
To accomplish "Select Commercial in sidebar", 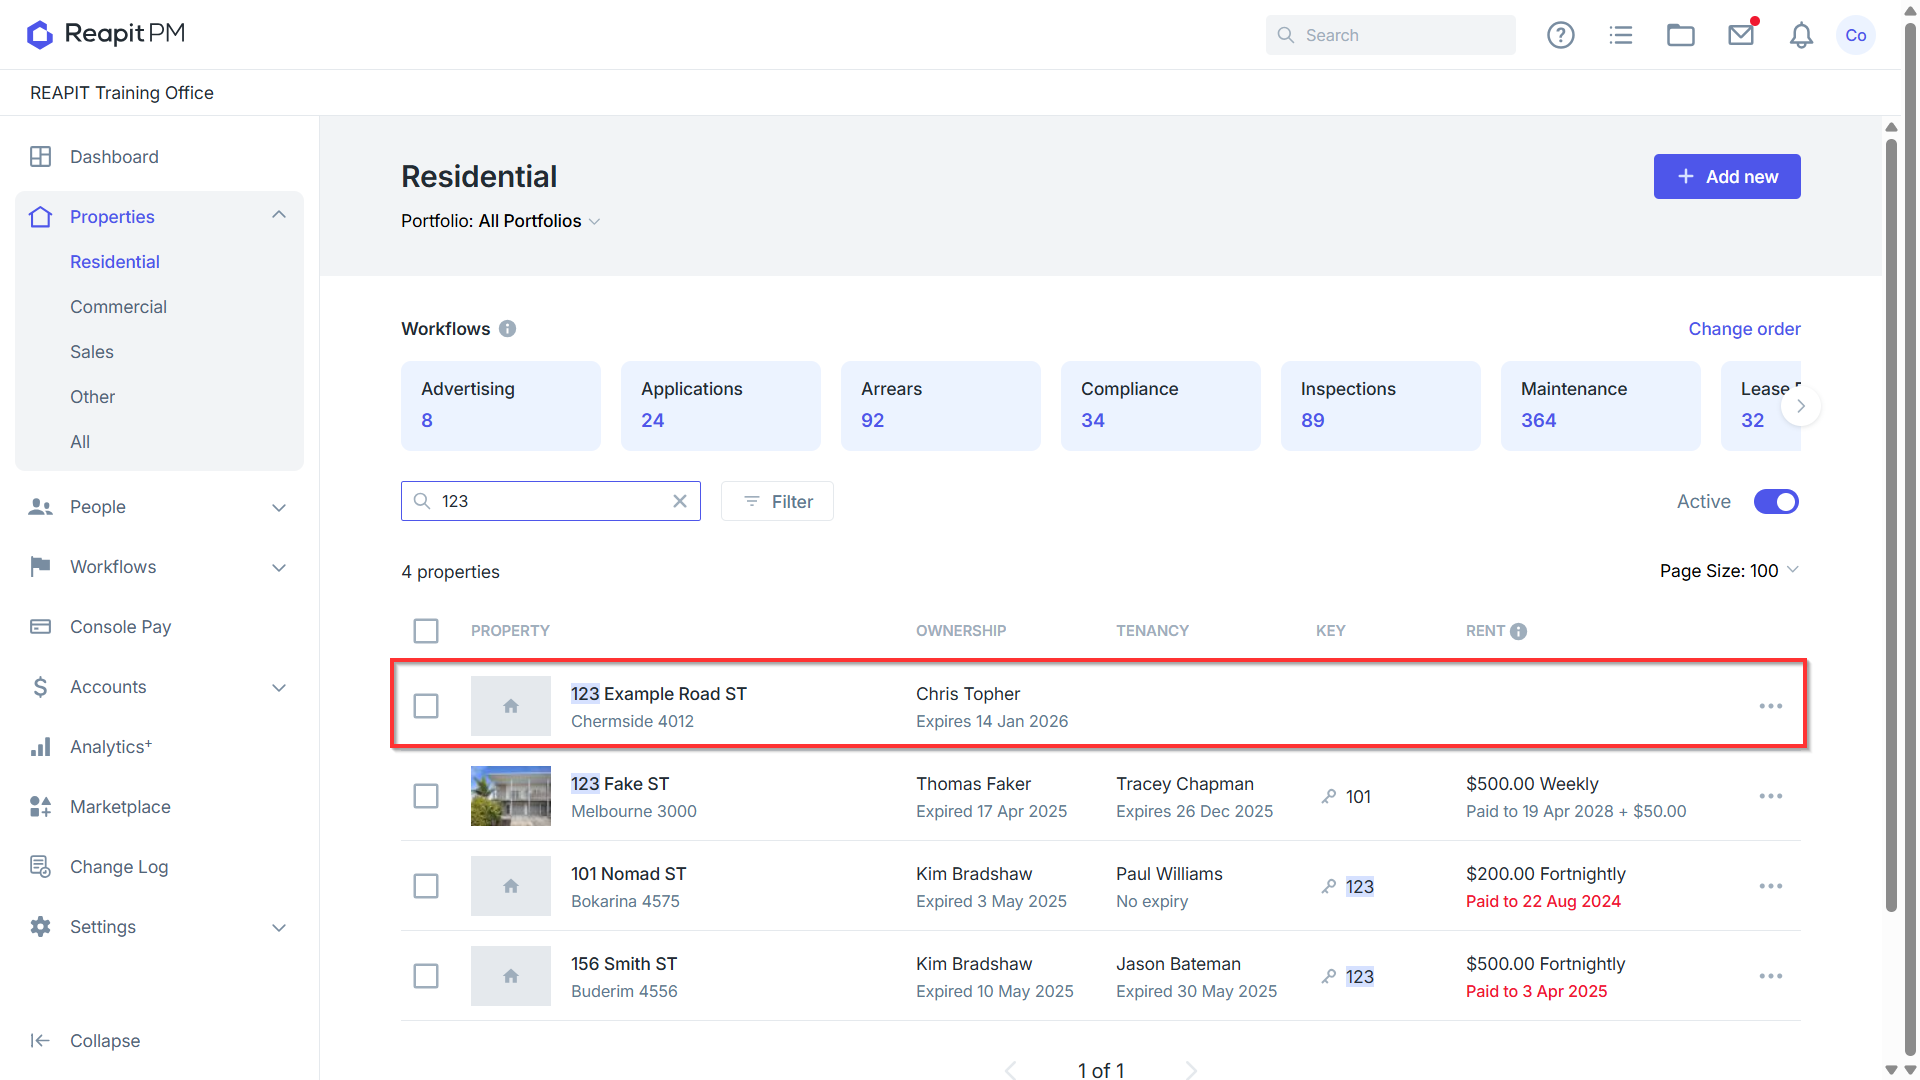I will click(x=118, y=307).
